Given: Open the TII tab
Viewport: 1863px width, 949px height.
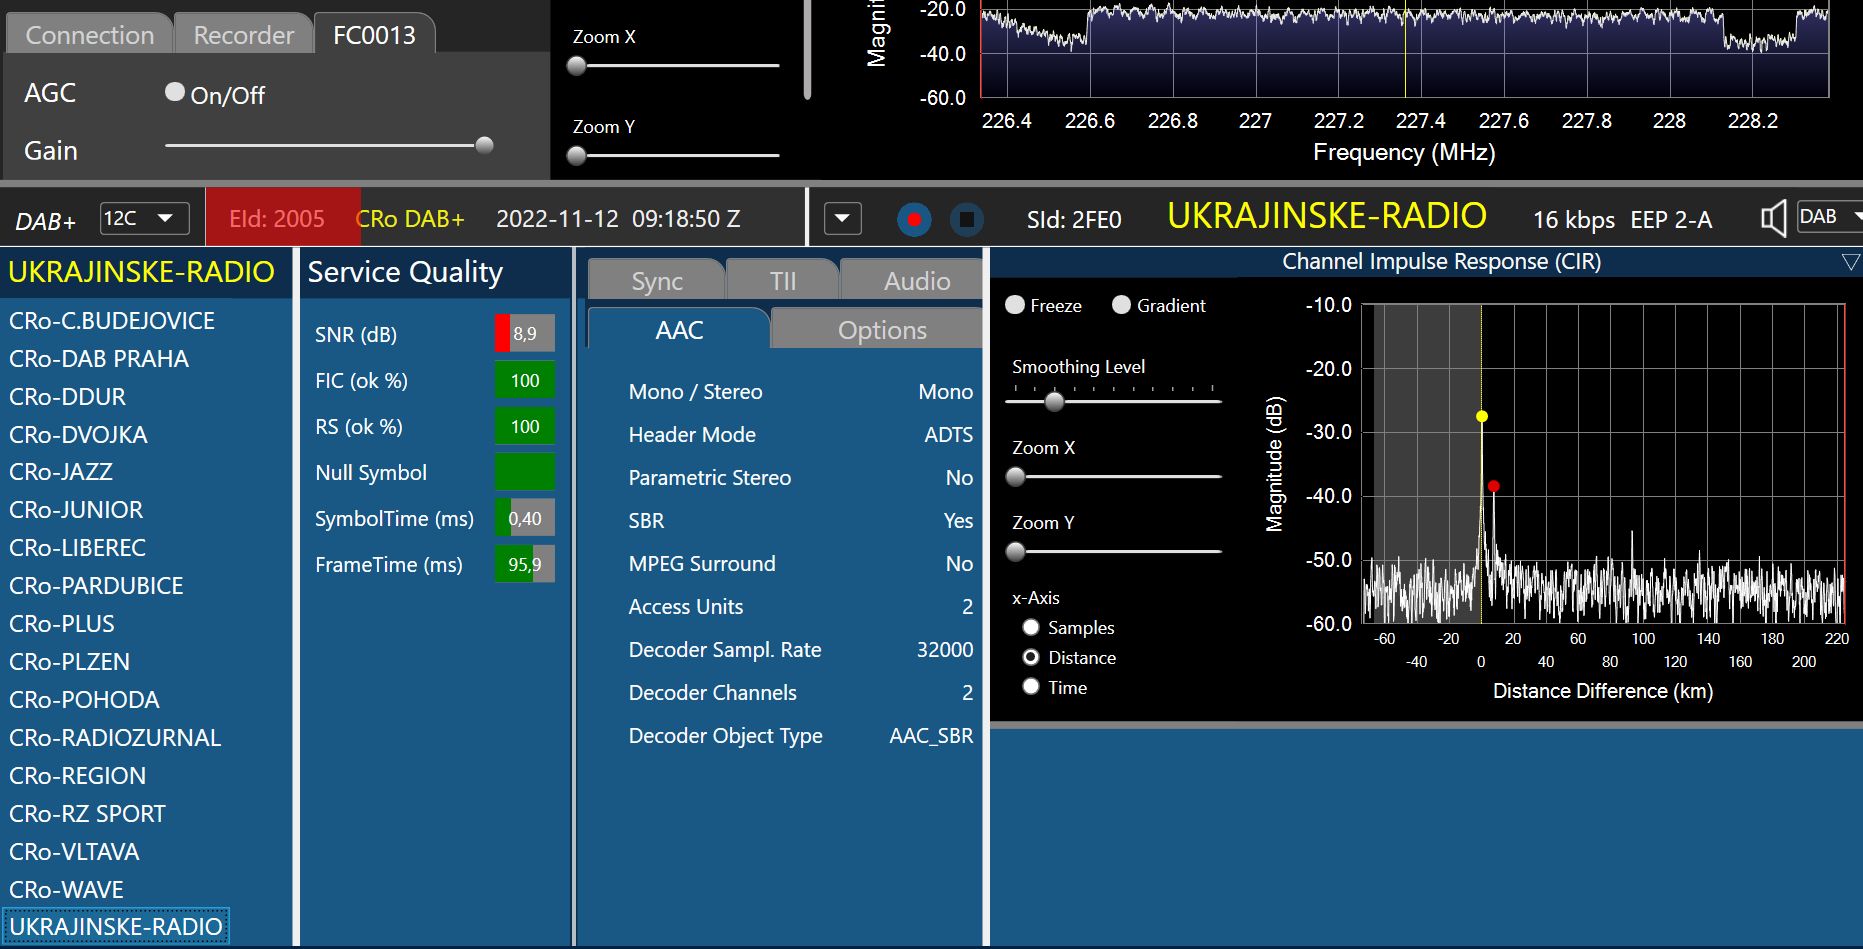Looking at the screenshot, I should [x=783, y=281].
